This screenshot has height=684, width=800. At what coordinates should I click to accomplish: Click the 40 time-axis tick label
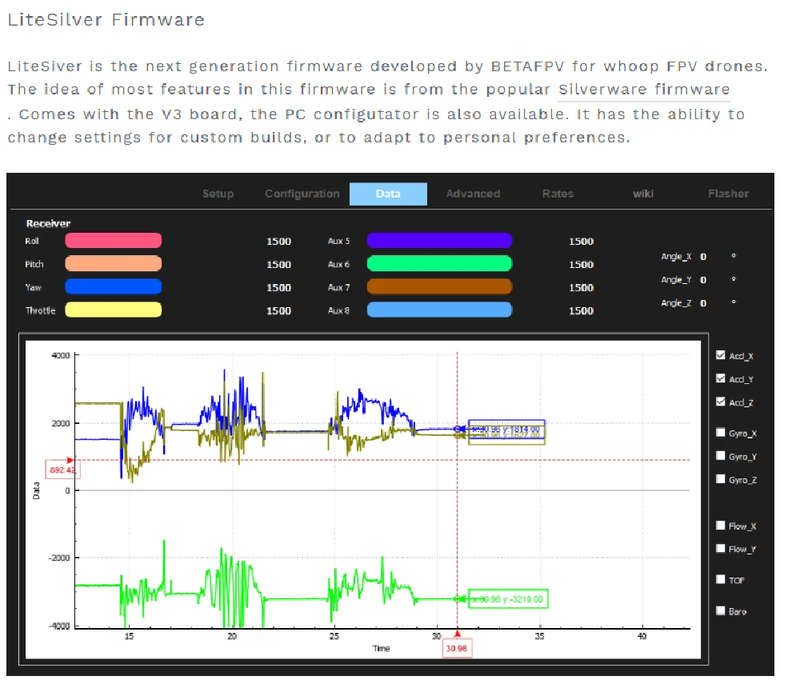(642, 636)
